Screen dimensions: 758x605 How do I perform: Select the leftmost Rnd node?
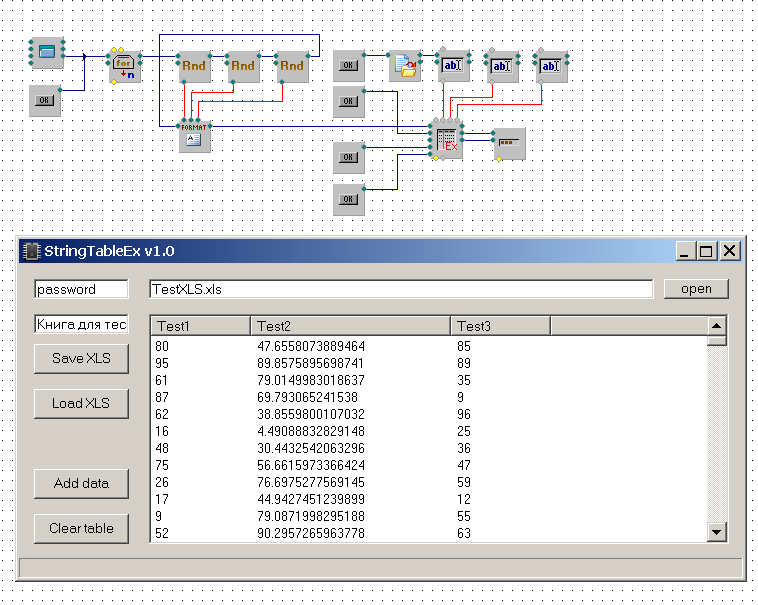coord(194,66)
